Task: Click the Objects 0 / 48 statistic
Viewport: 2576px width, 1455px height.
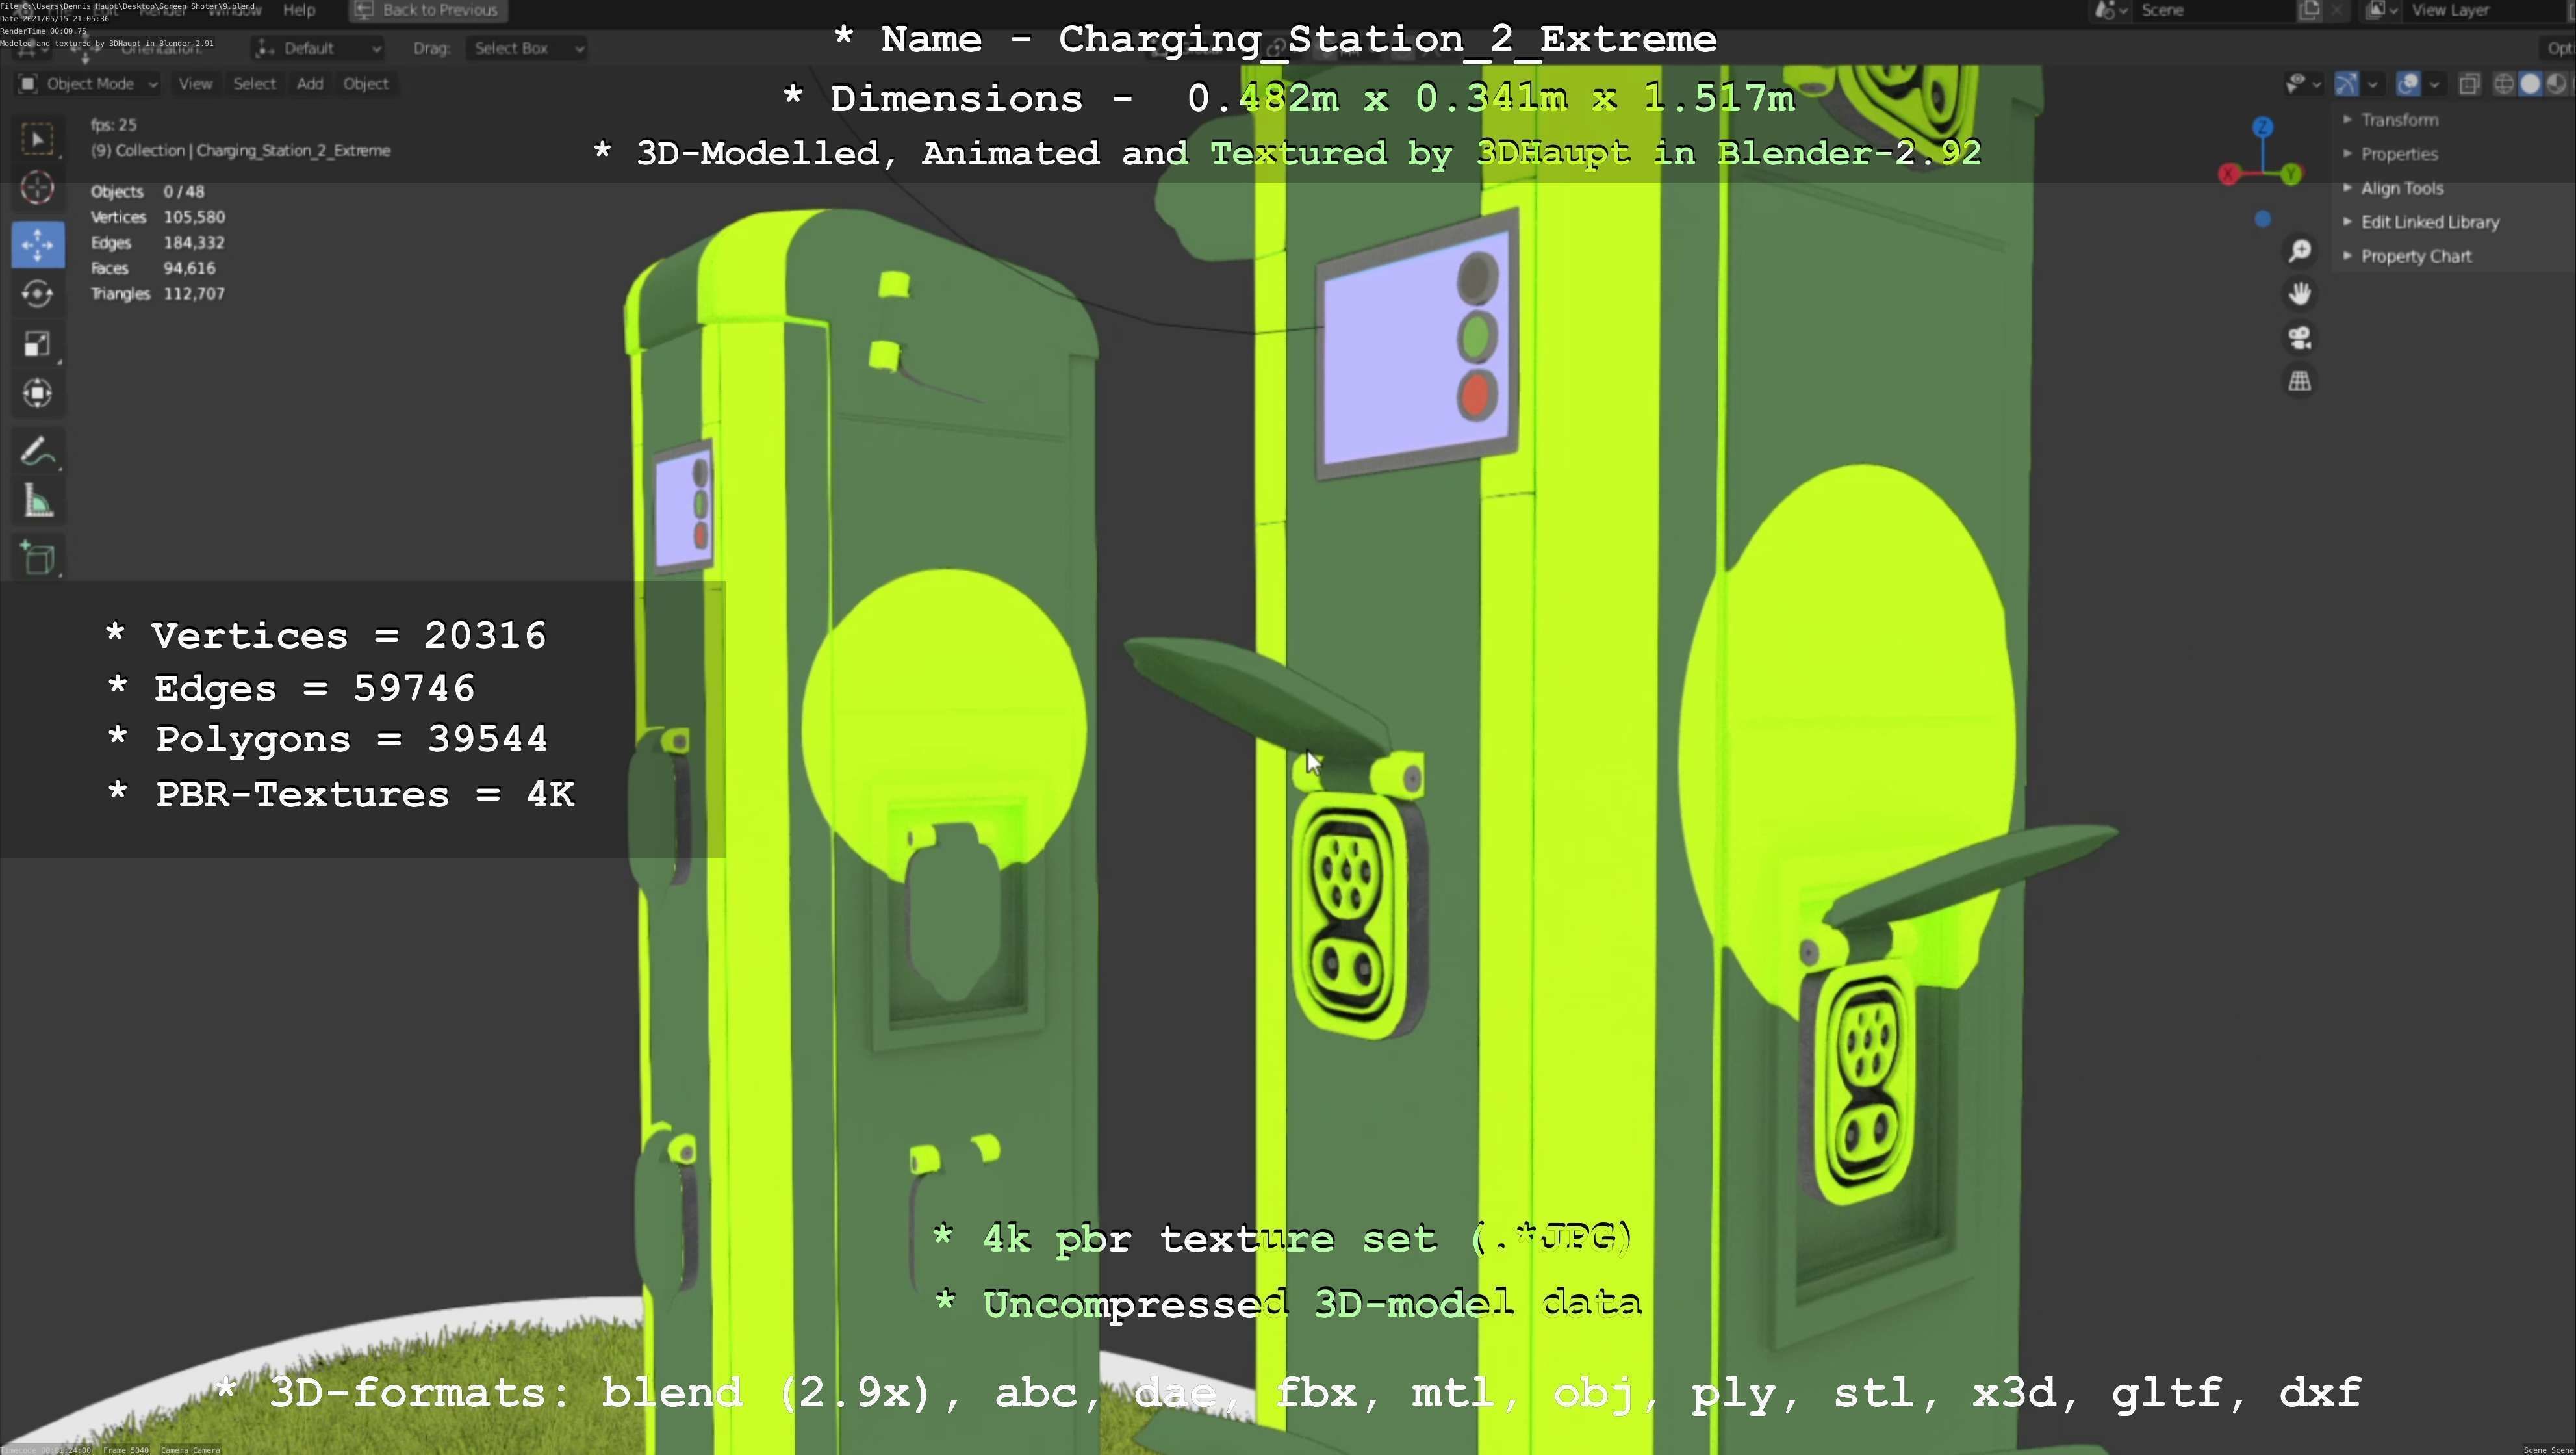Action: point(147,191)
